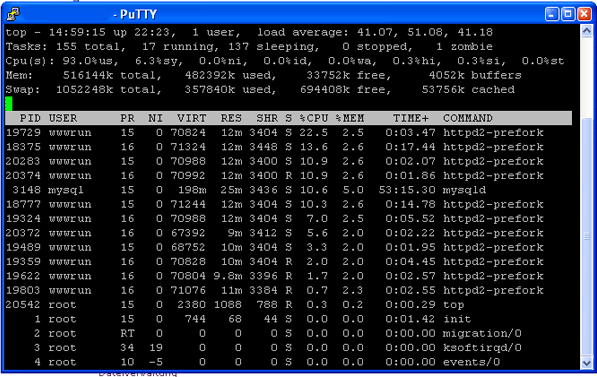This screenshot has width=597, height=377.
Task: Click the init process row
Action: (288, 319)
